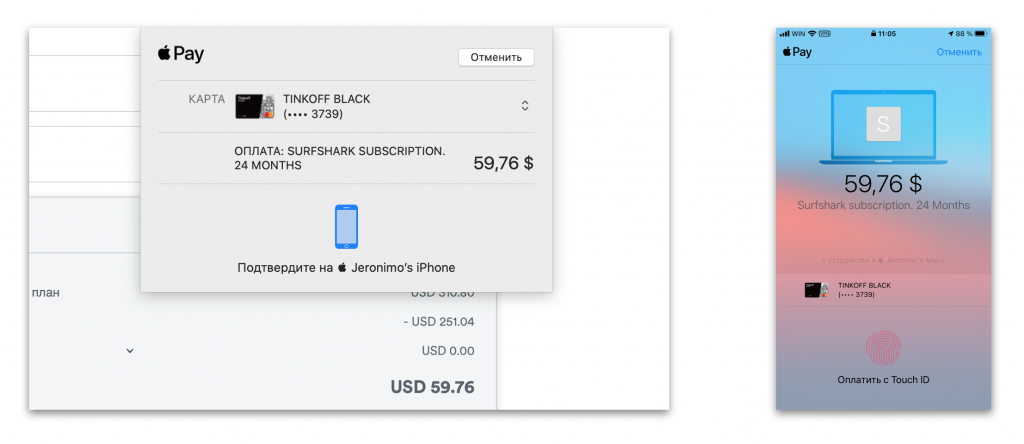Expand the small chevron in the order summary
The width and height of the screenshot is (1024, 444).
click(130, 351)
